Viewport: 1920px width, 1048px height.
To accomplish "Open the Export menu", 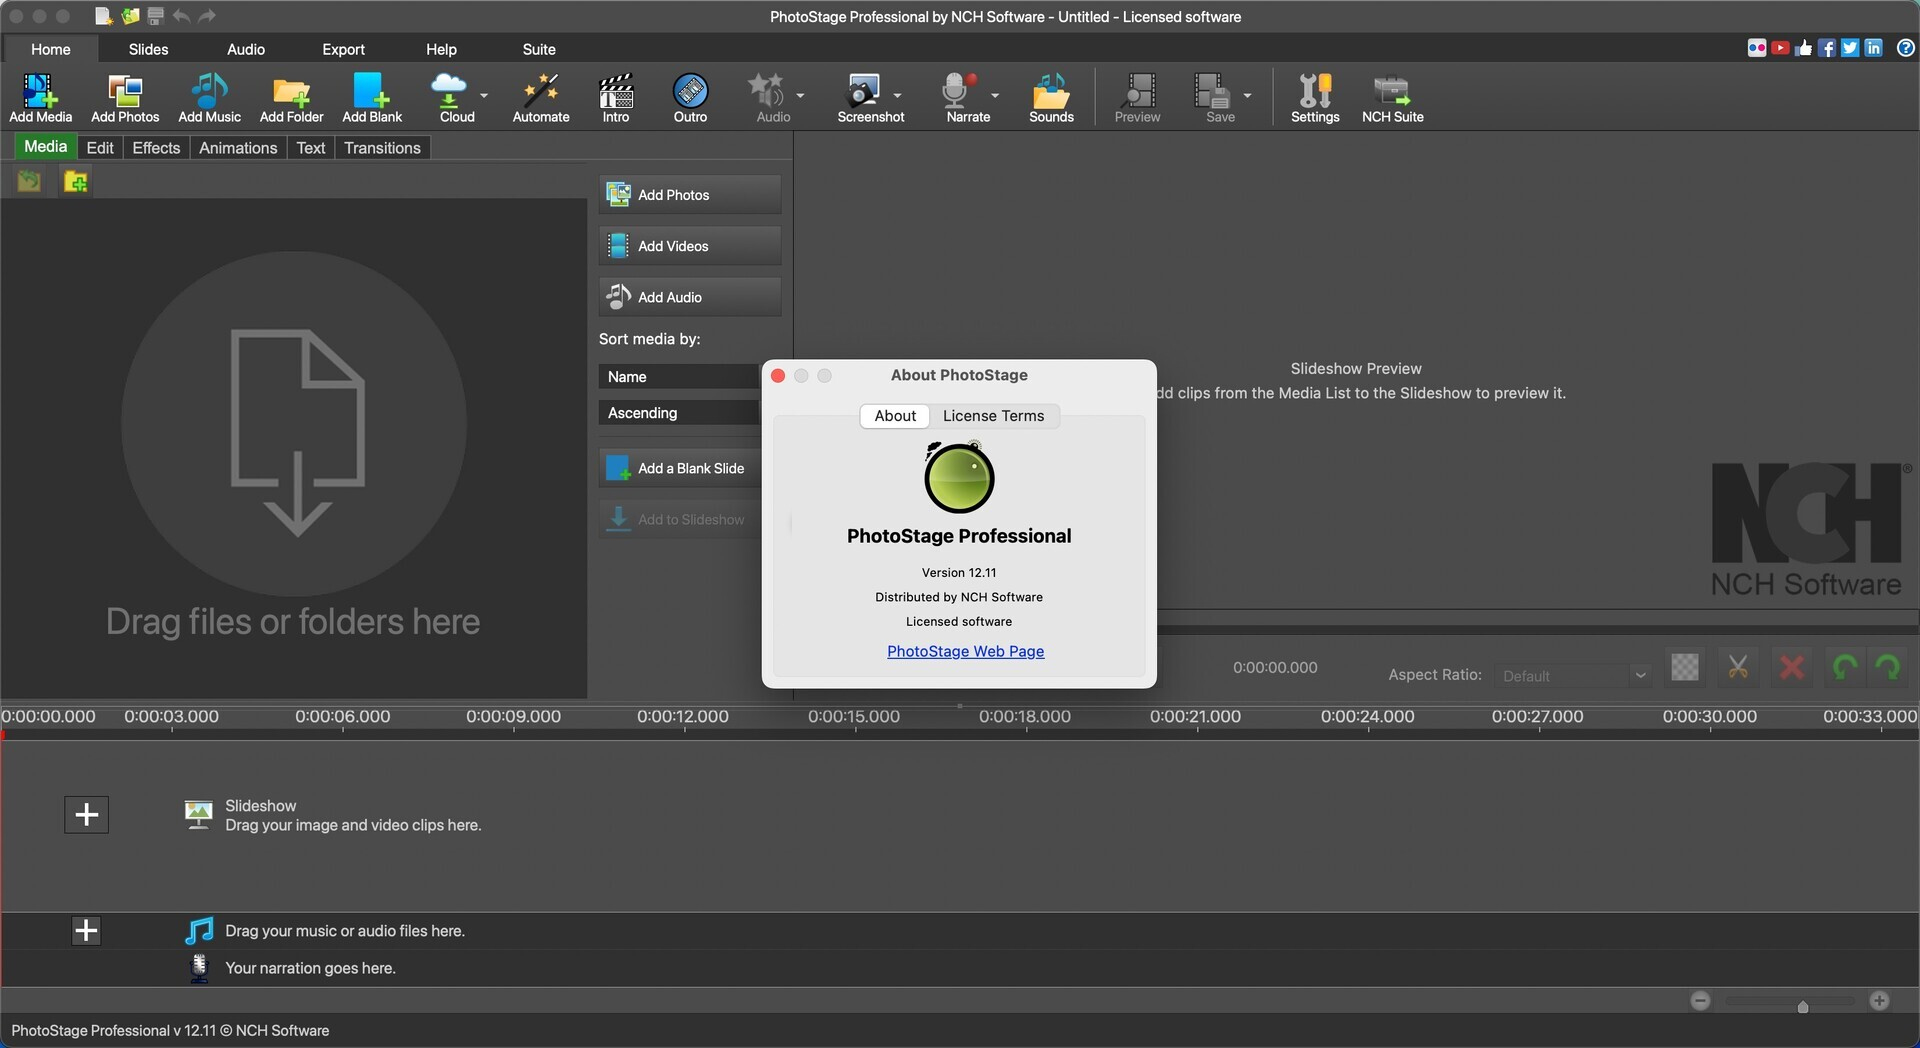I will click(343, 48).
